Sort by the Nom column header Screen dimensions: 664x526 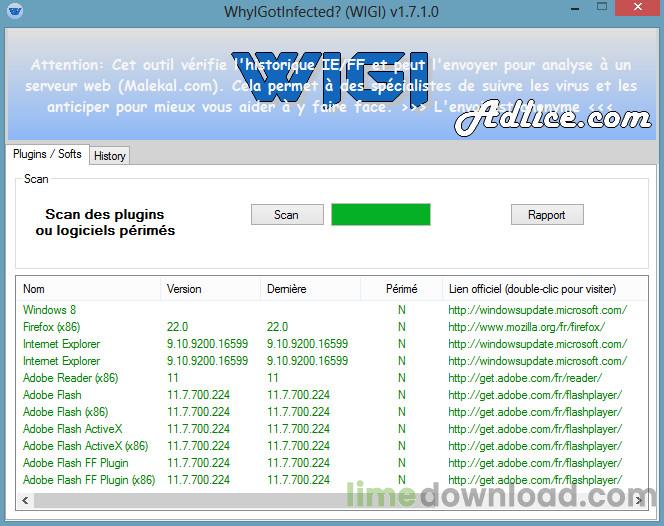coord(89,289)
